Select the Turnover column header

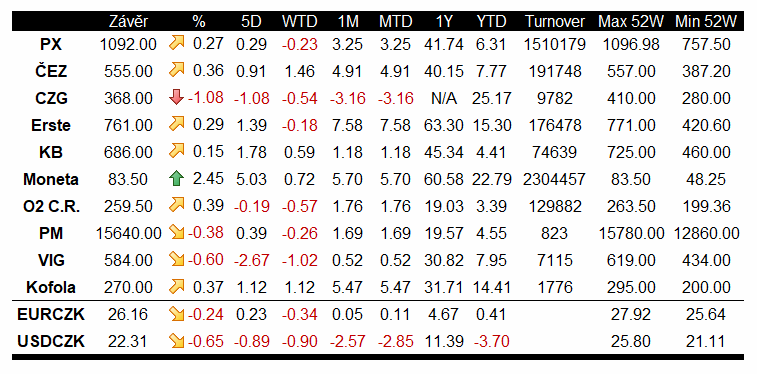click(555, 22)
